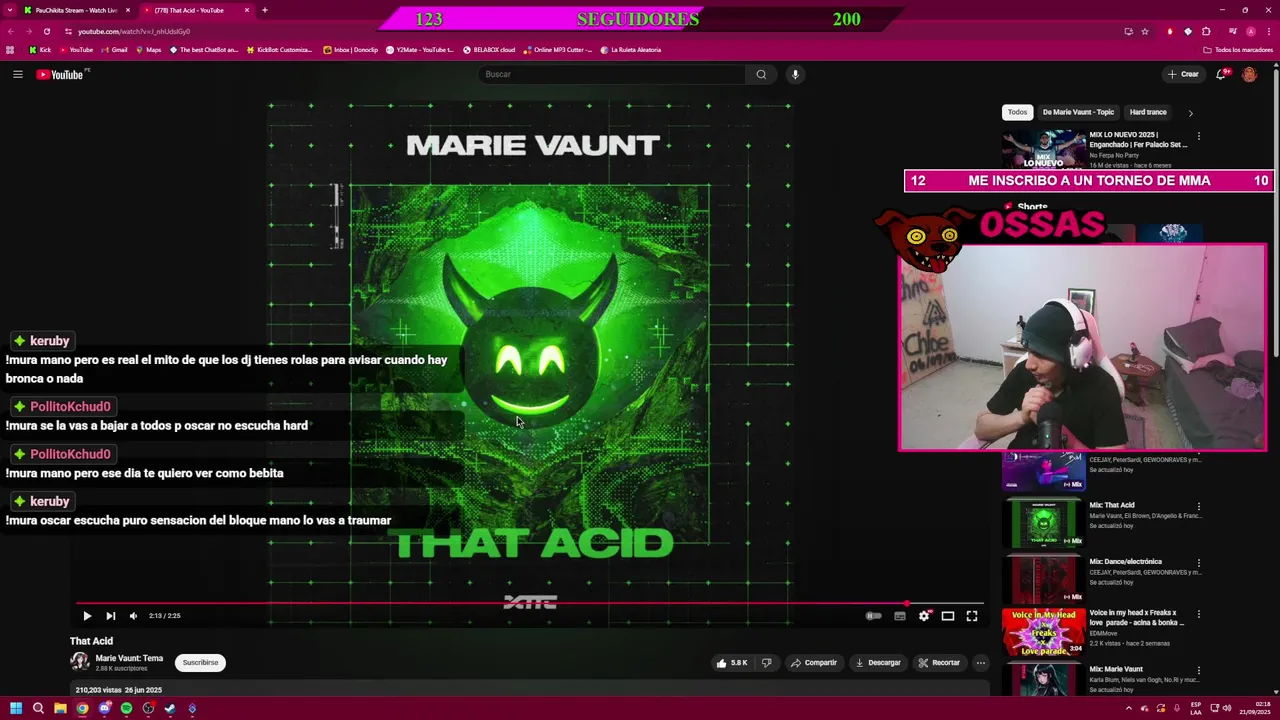Open the Windows Start menu
The width and height of the screenshot is (1280, 720).
(x=16, y=709)
